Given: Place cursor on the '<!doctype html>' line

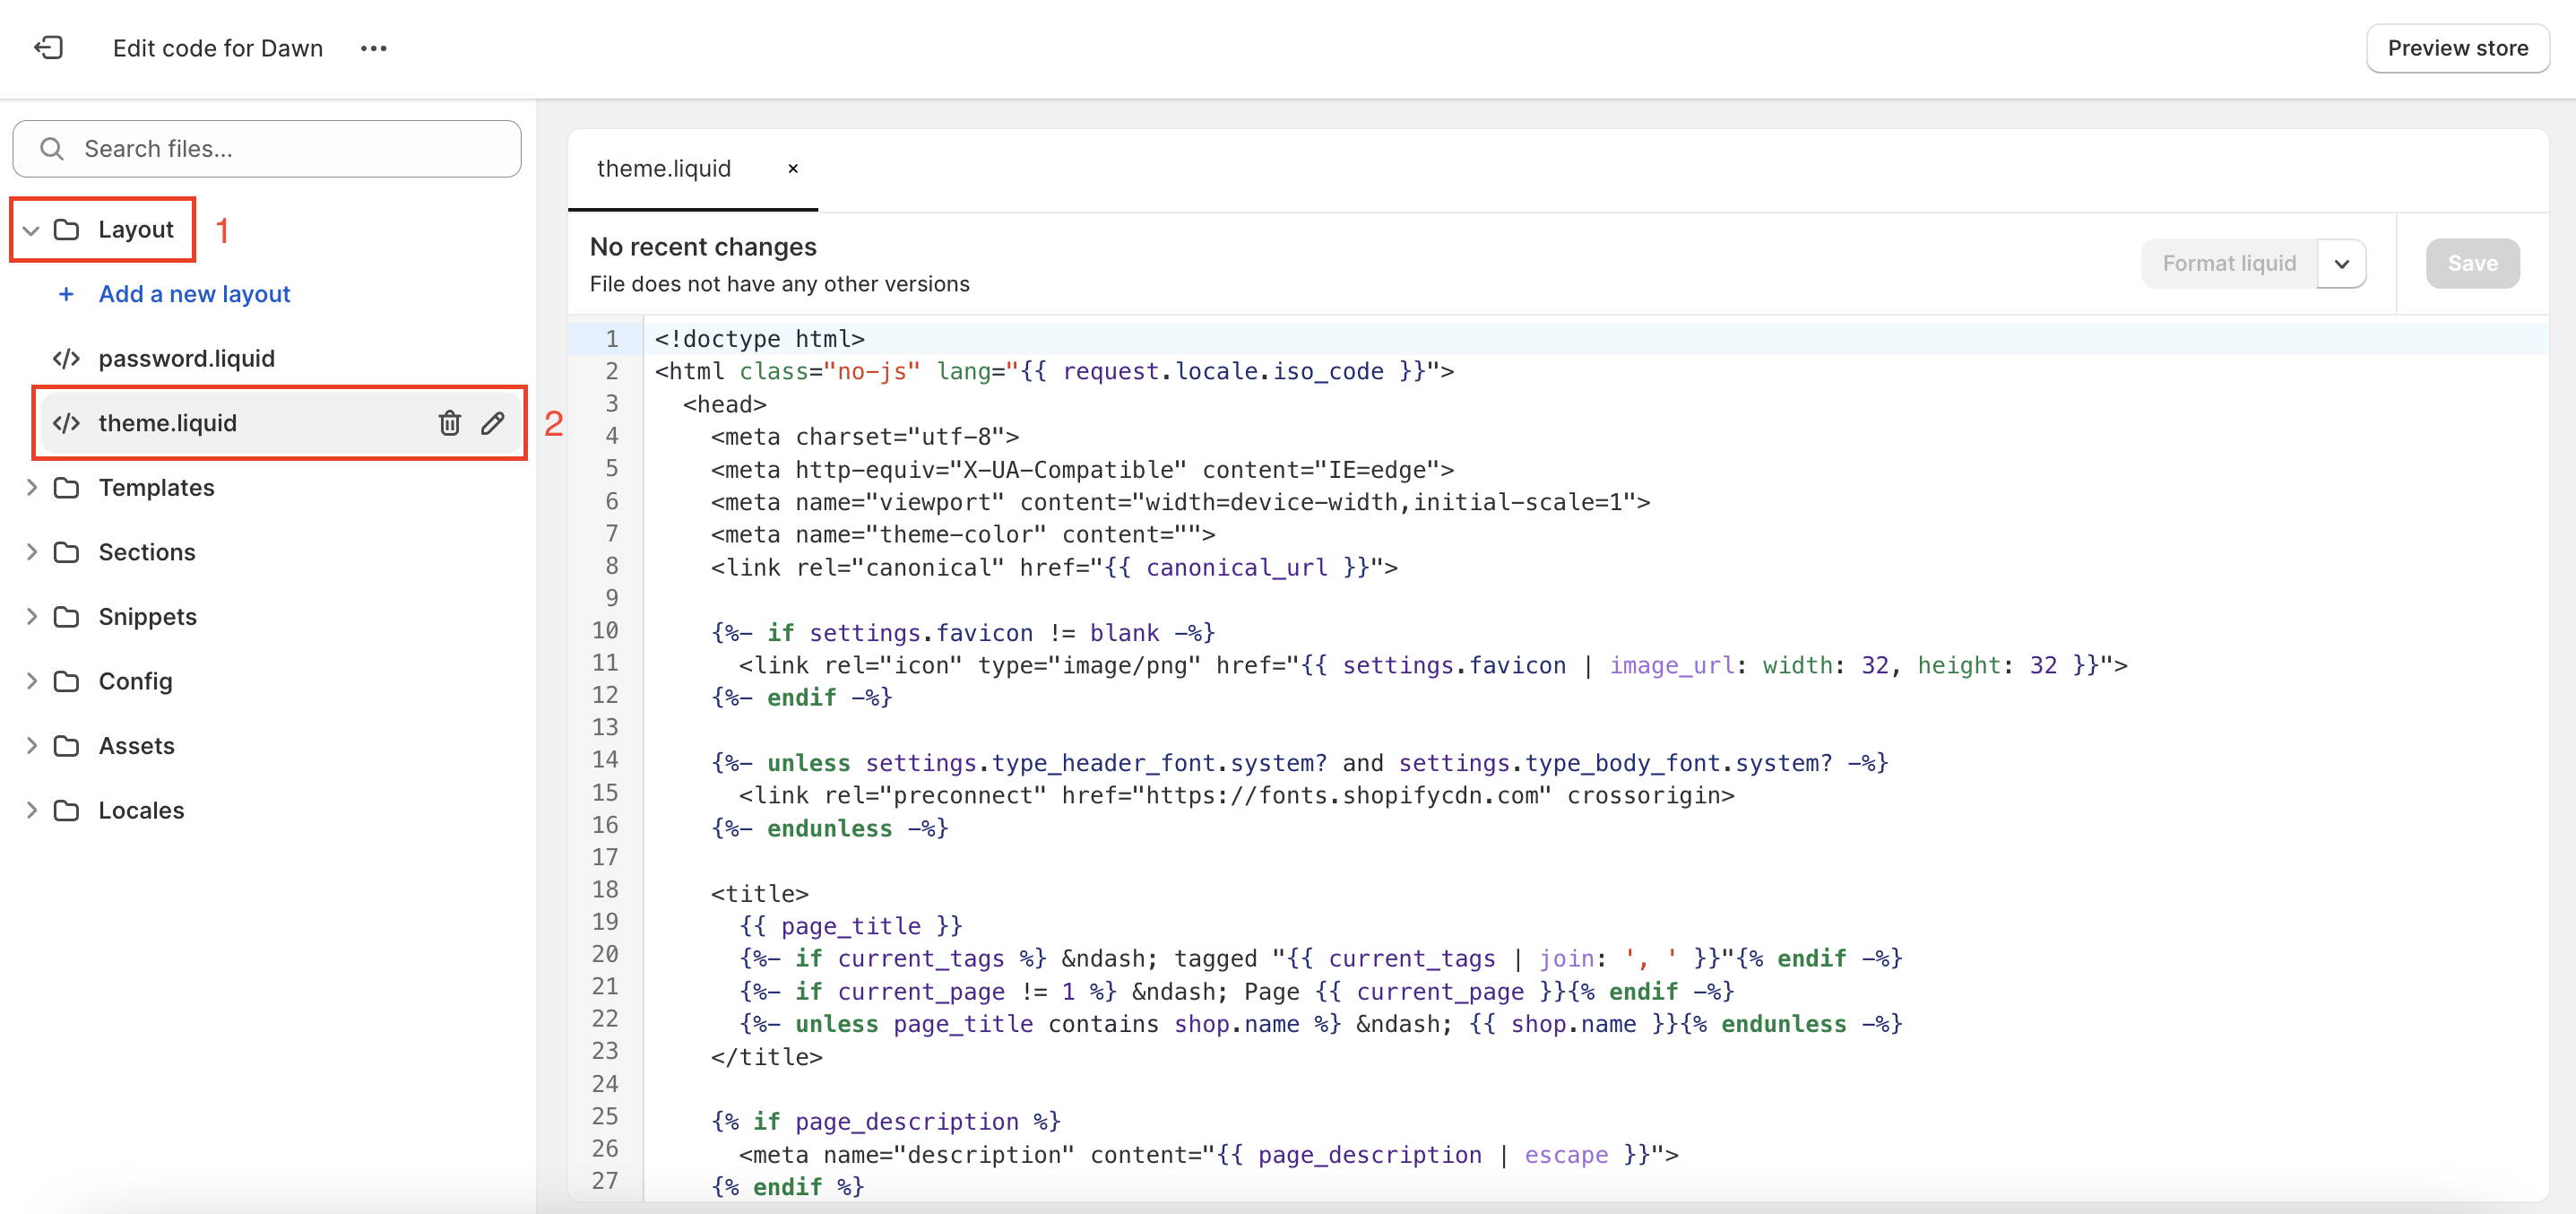Looking at the screenshot, I should pos(759,339).
